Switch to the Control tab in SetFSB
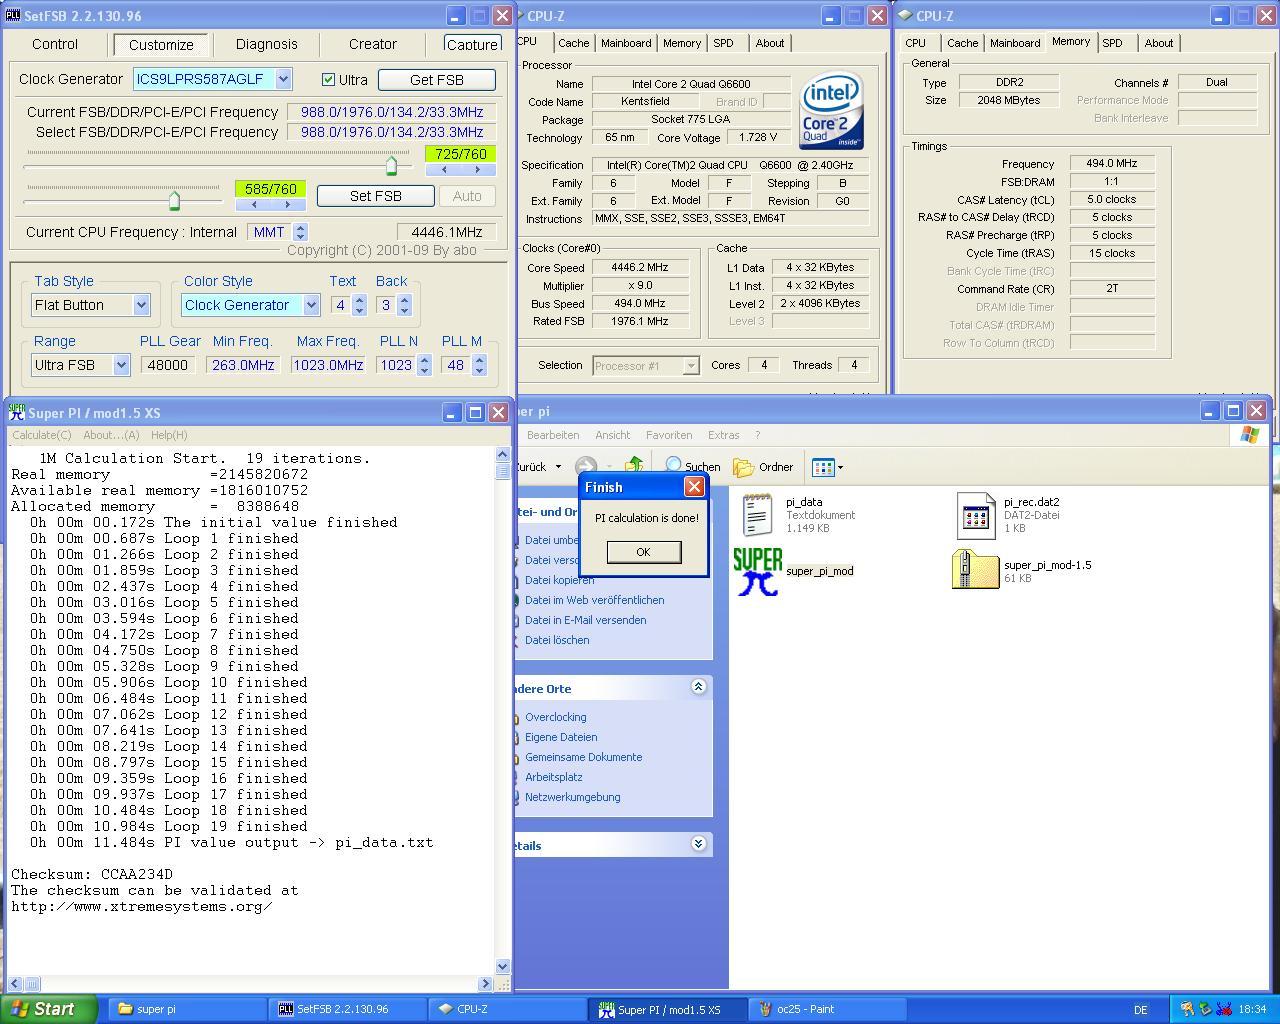 coord(55,44)
